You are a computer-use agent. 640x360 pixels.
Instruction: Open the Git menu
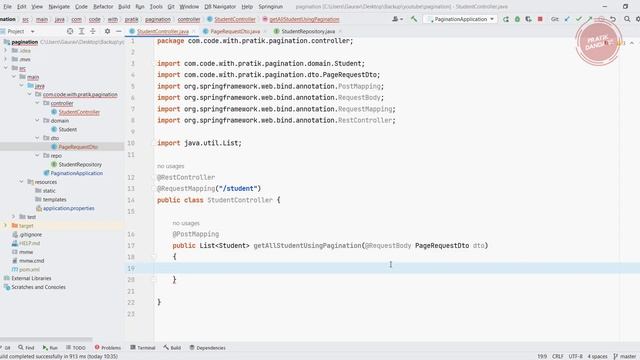[x=171, y=7]
